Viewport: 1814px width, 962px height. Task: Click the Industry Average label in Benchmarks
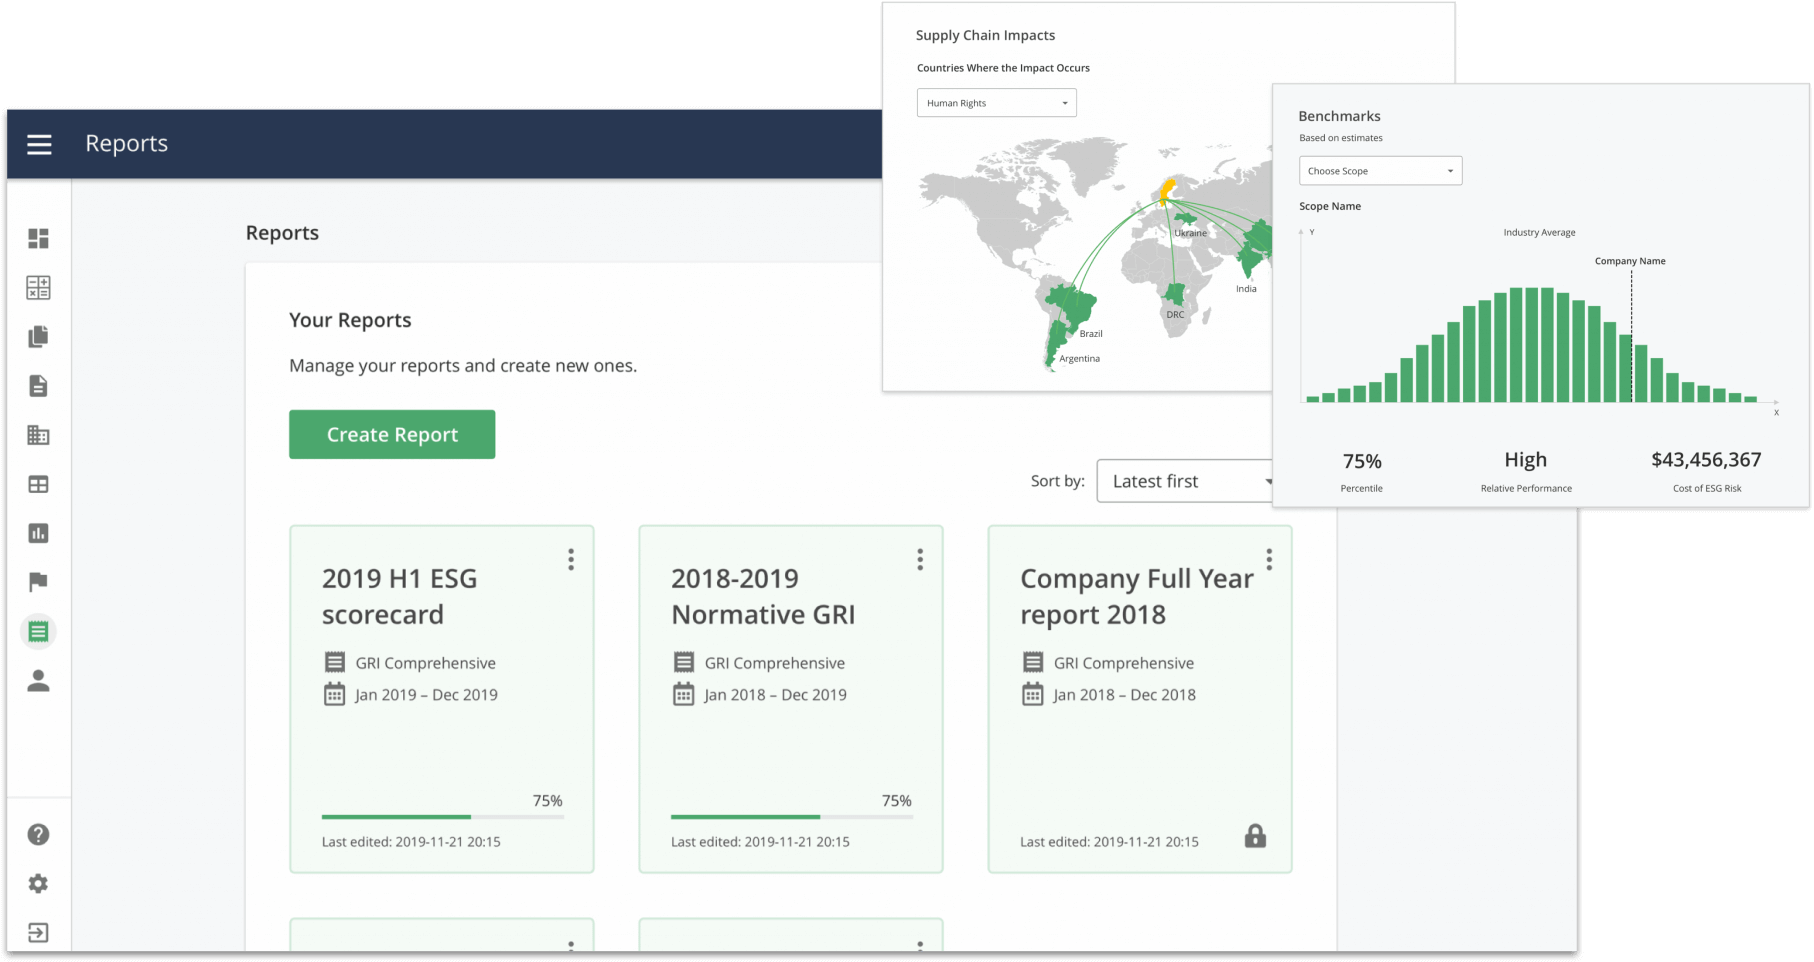click(x=1539, y=232)
